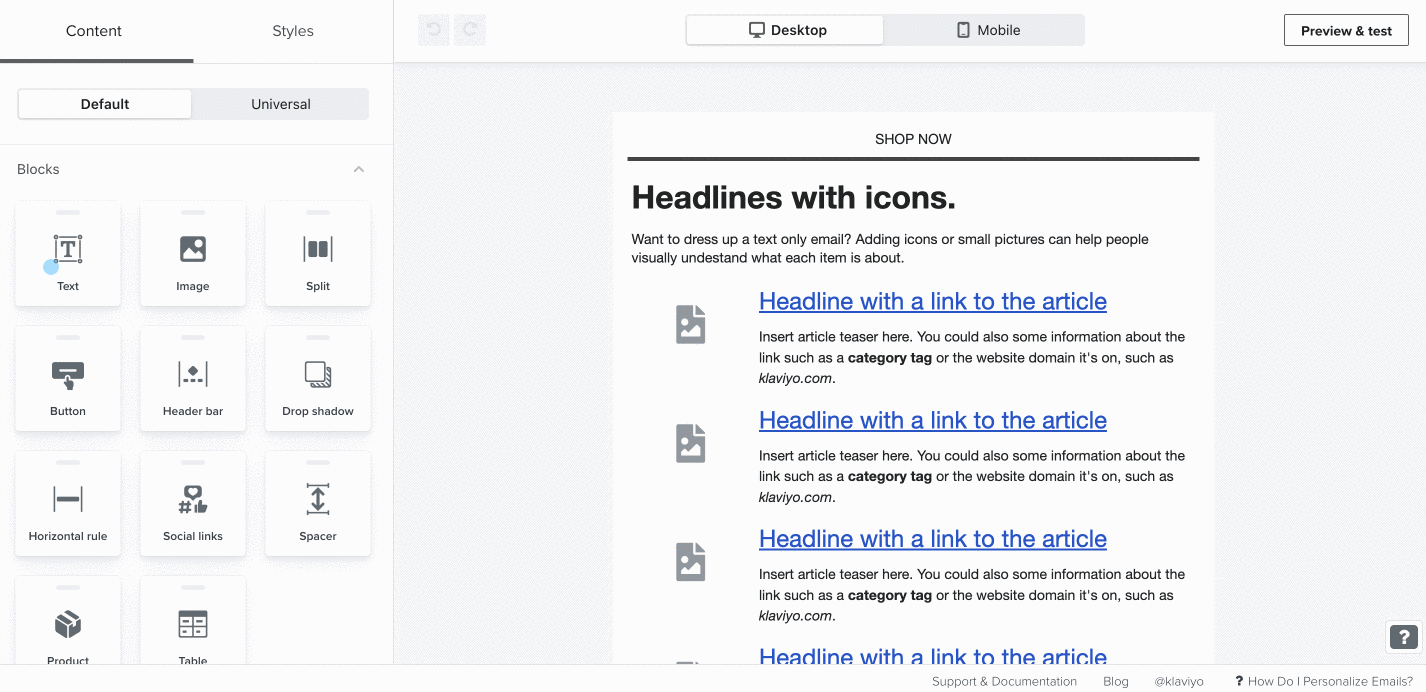Open the help question mark button

[x=1404, y=636]
